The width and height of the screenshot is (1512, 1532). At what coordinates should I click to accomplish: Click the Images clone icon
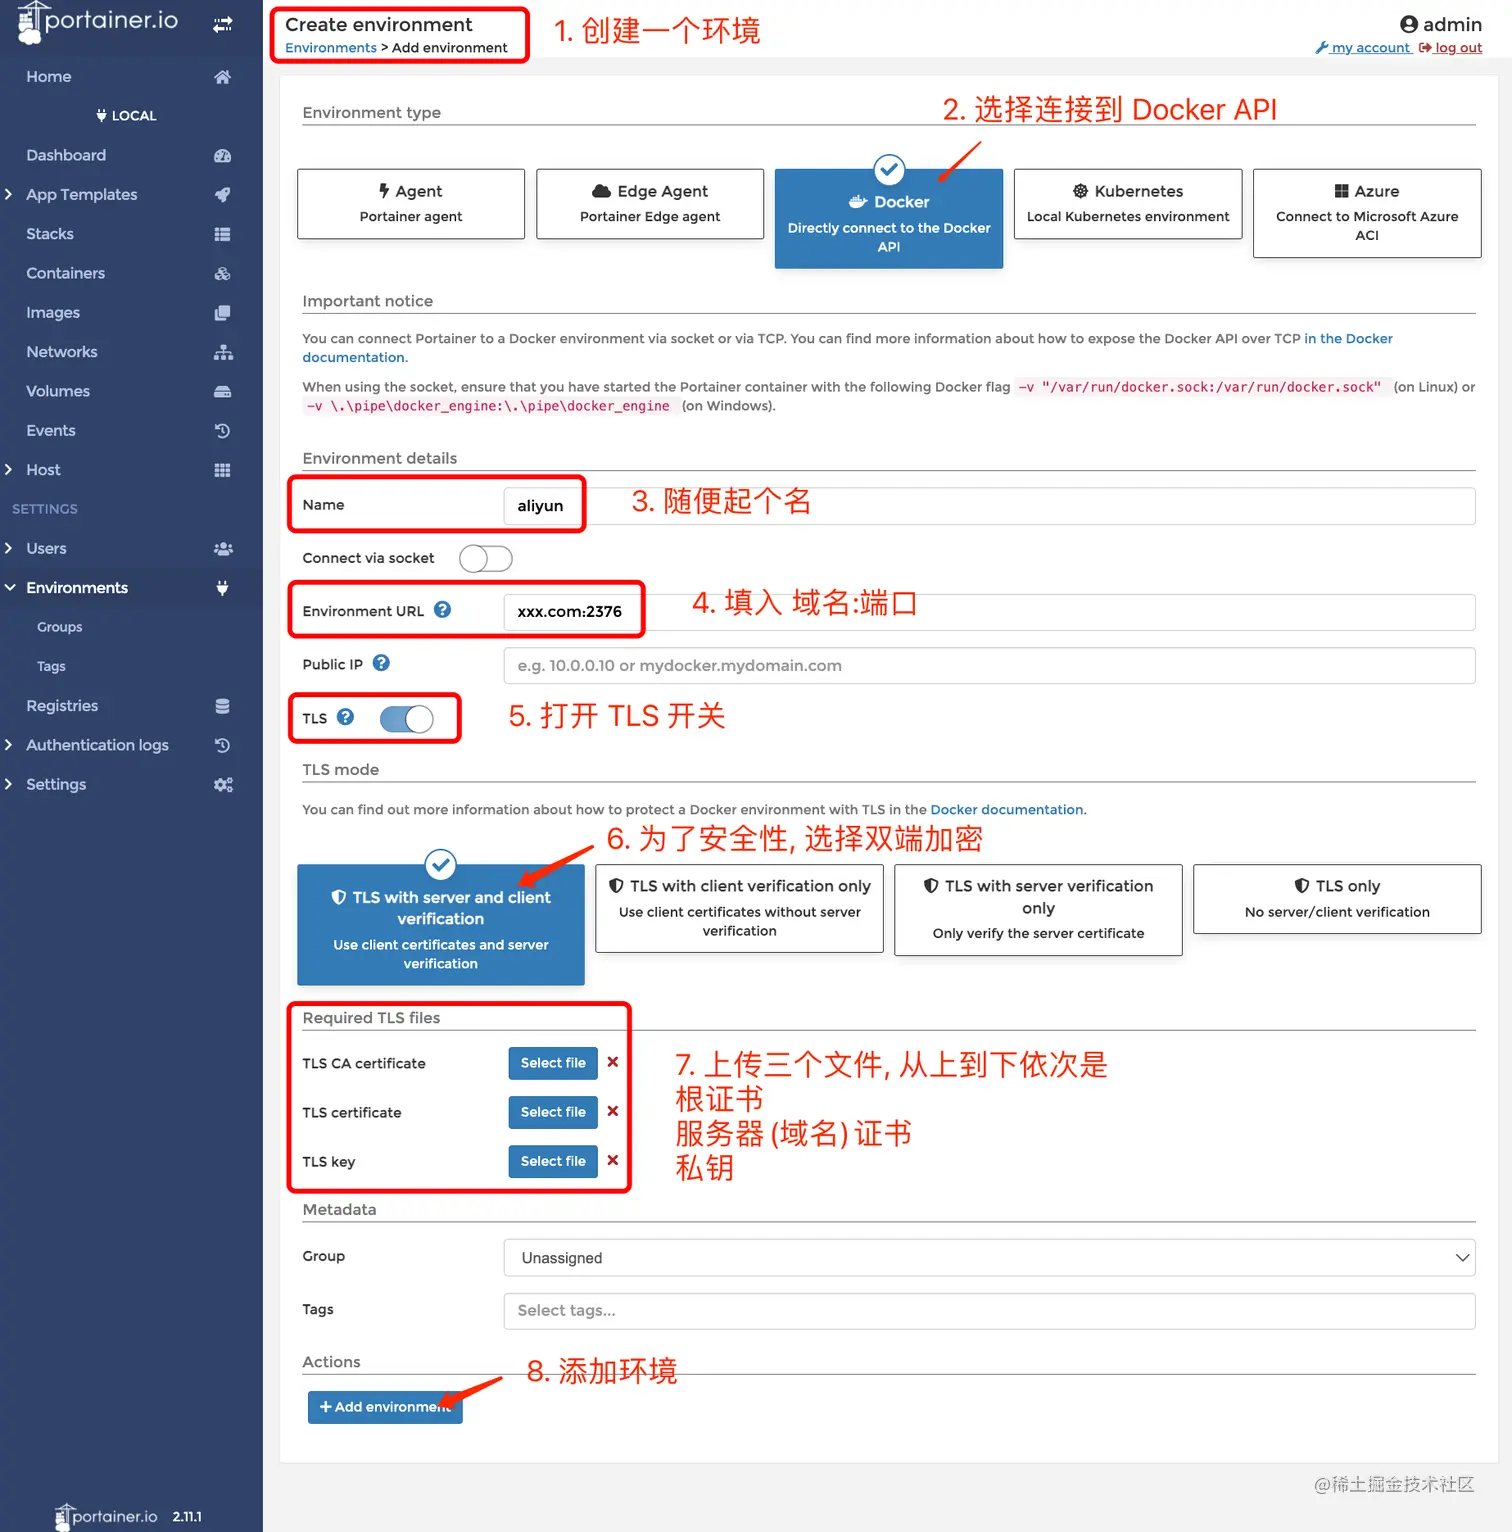coord(223,313)
